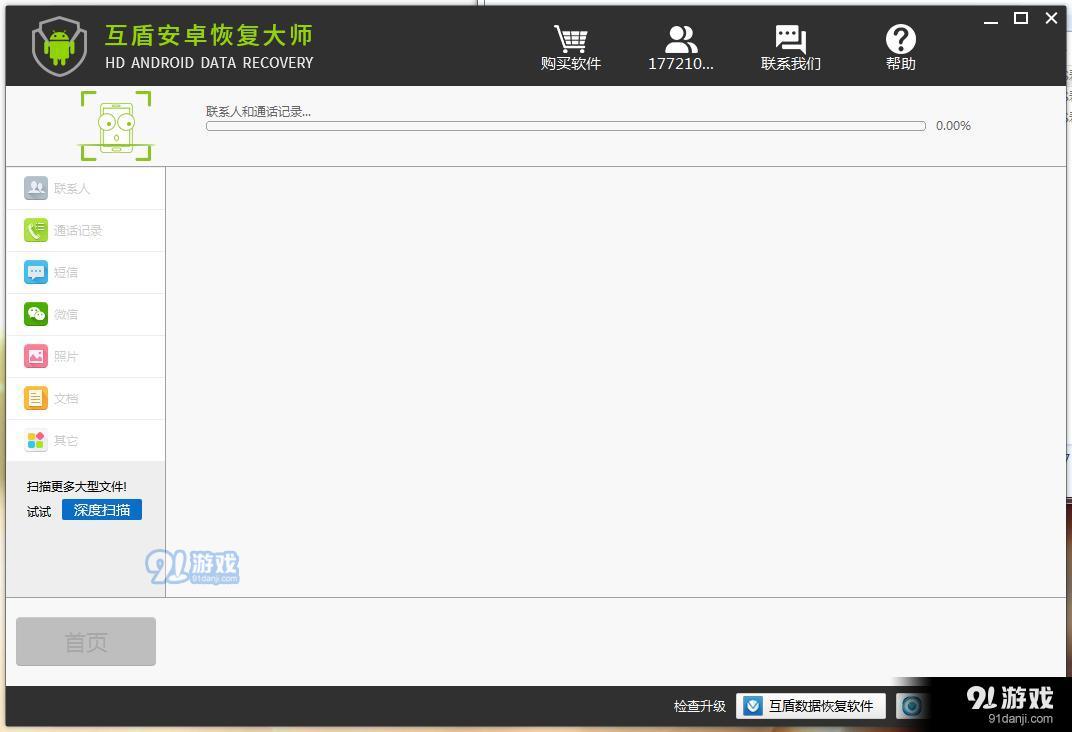Viewport: 1072px width, 732px height.
Task: Click the 联系人和通话记录... scan status text
Action: tap(258, 111)
